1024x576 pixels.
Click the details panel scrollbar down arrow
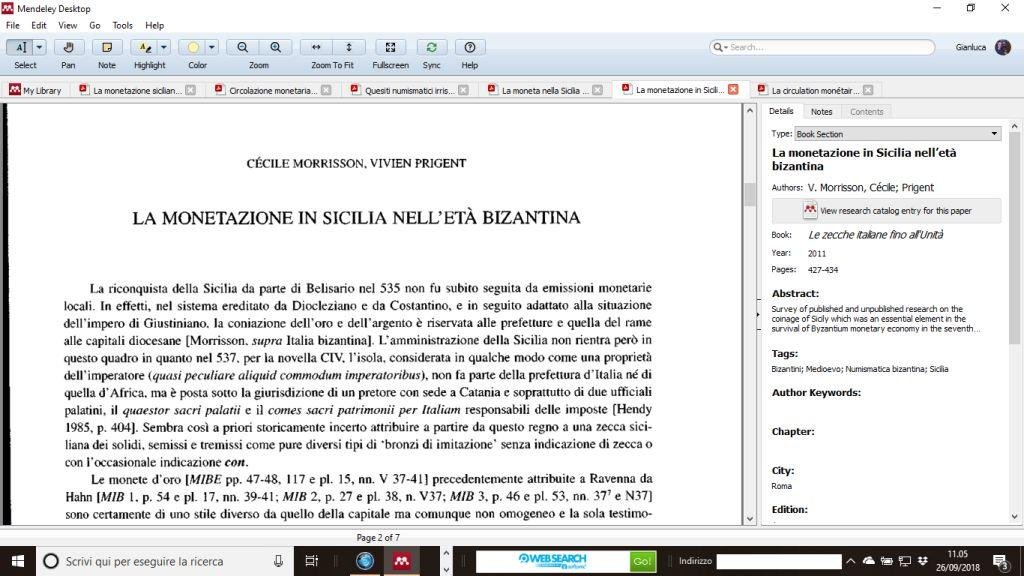tap(1014, 517)
